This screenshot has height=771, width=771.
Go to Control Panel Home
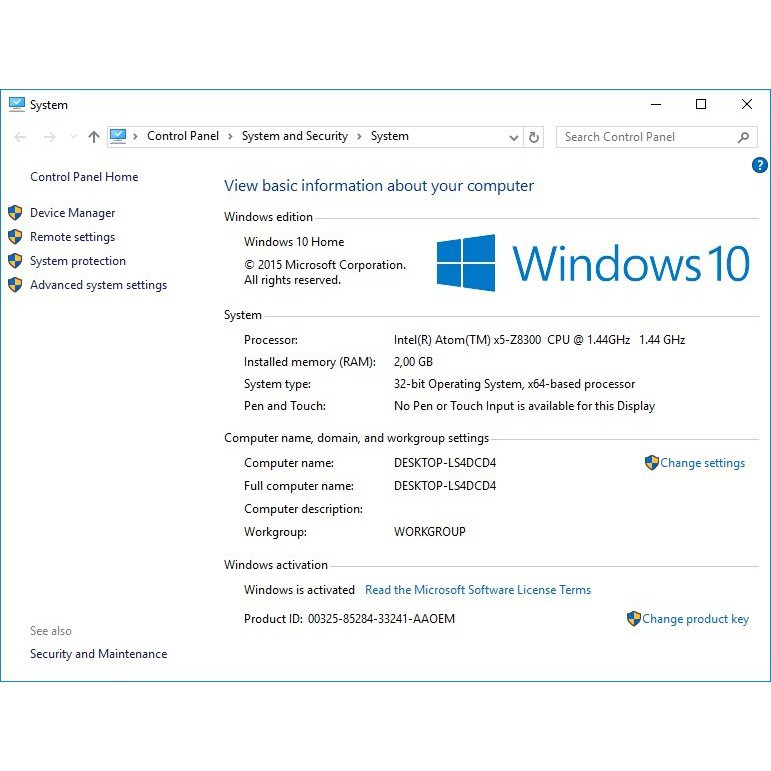84,177
